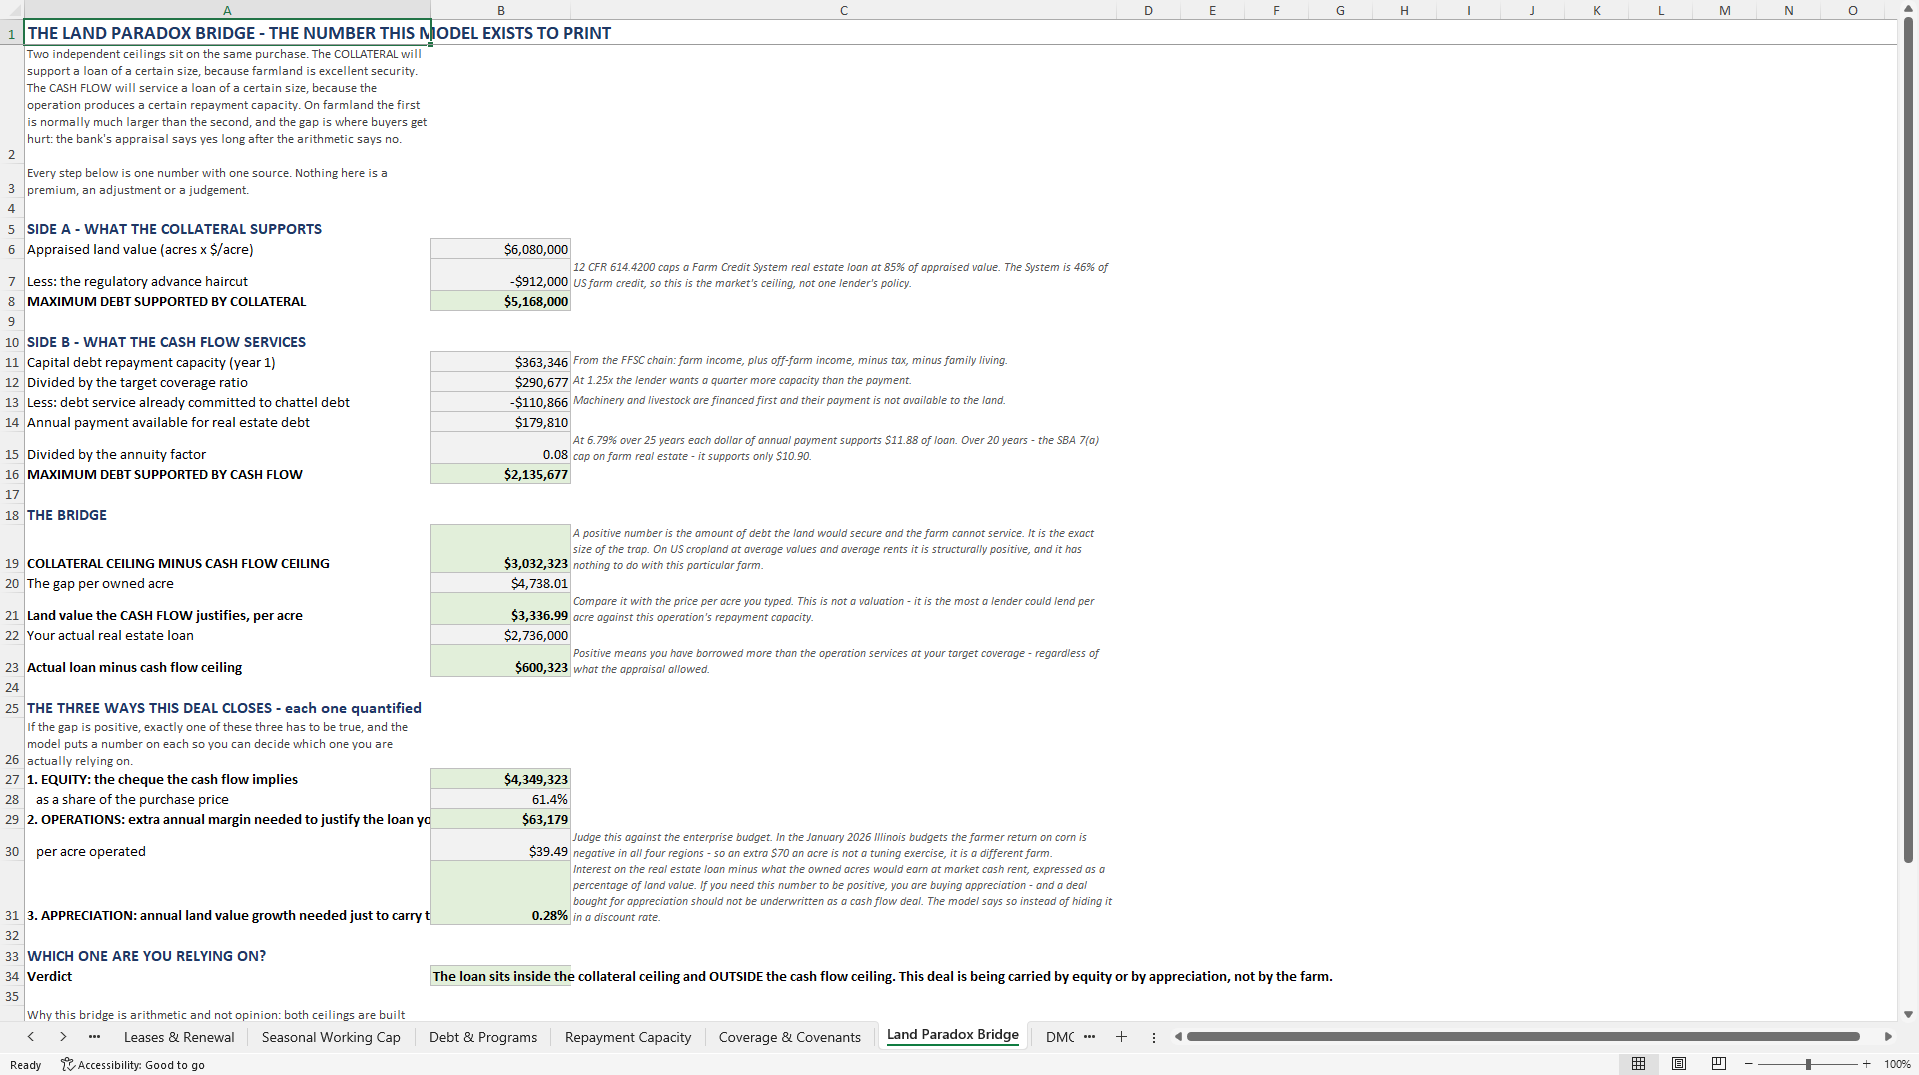Select repayment capacity value $363,346
This screenshot has height=1075, width=1919.
coord(501,362)
